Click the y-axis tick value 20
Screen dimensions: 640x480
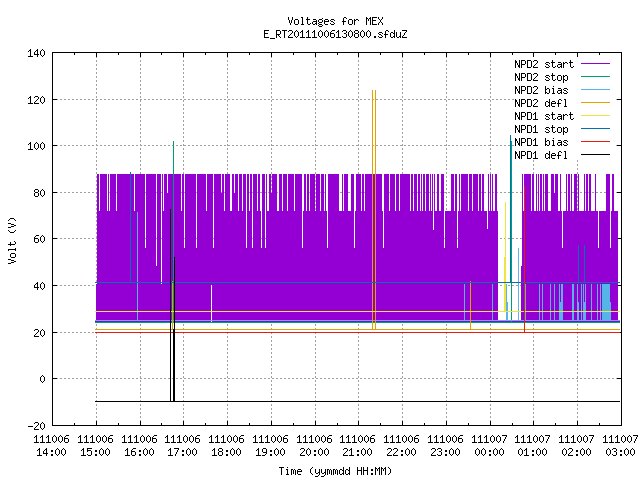tap(39, 333)
